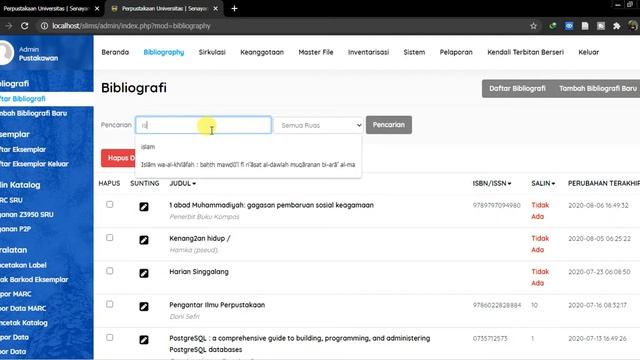Tick checkbox for 'Harian Singgalang'

109,271
